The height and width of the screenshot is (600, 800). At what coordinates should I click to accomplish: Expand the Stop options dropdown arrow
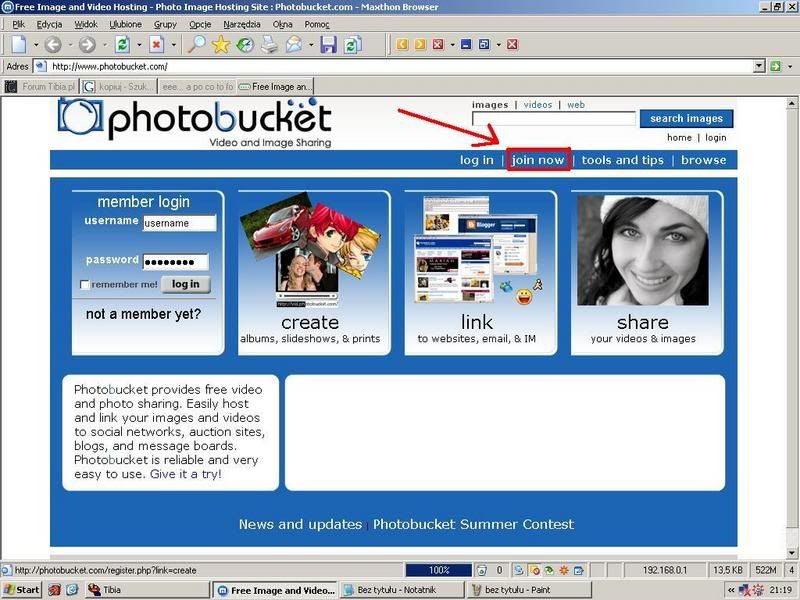173,45
